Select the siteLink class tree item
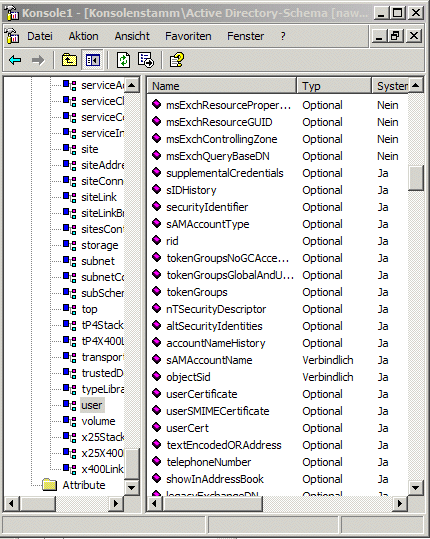 click(x=99, y=197)
